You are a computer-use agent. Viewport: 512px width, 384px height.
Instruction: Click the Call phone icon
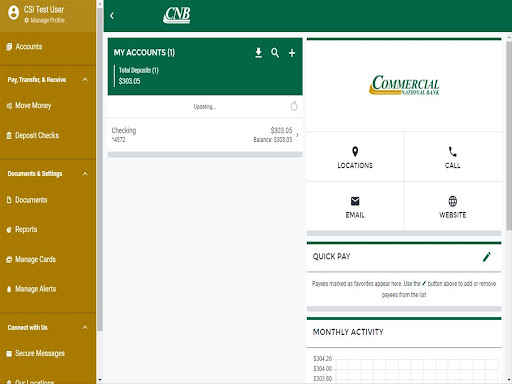[x=452, y=152]
